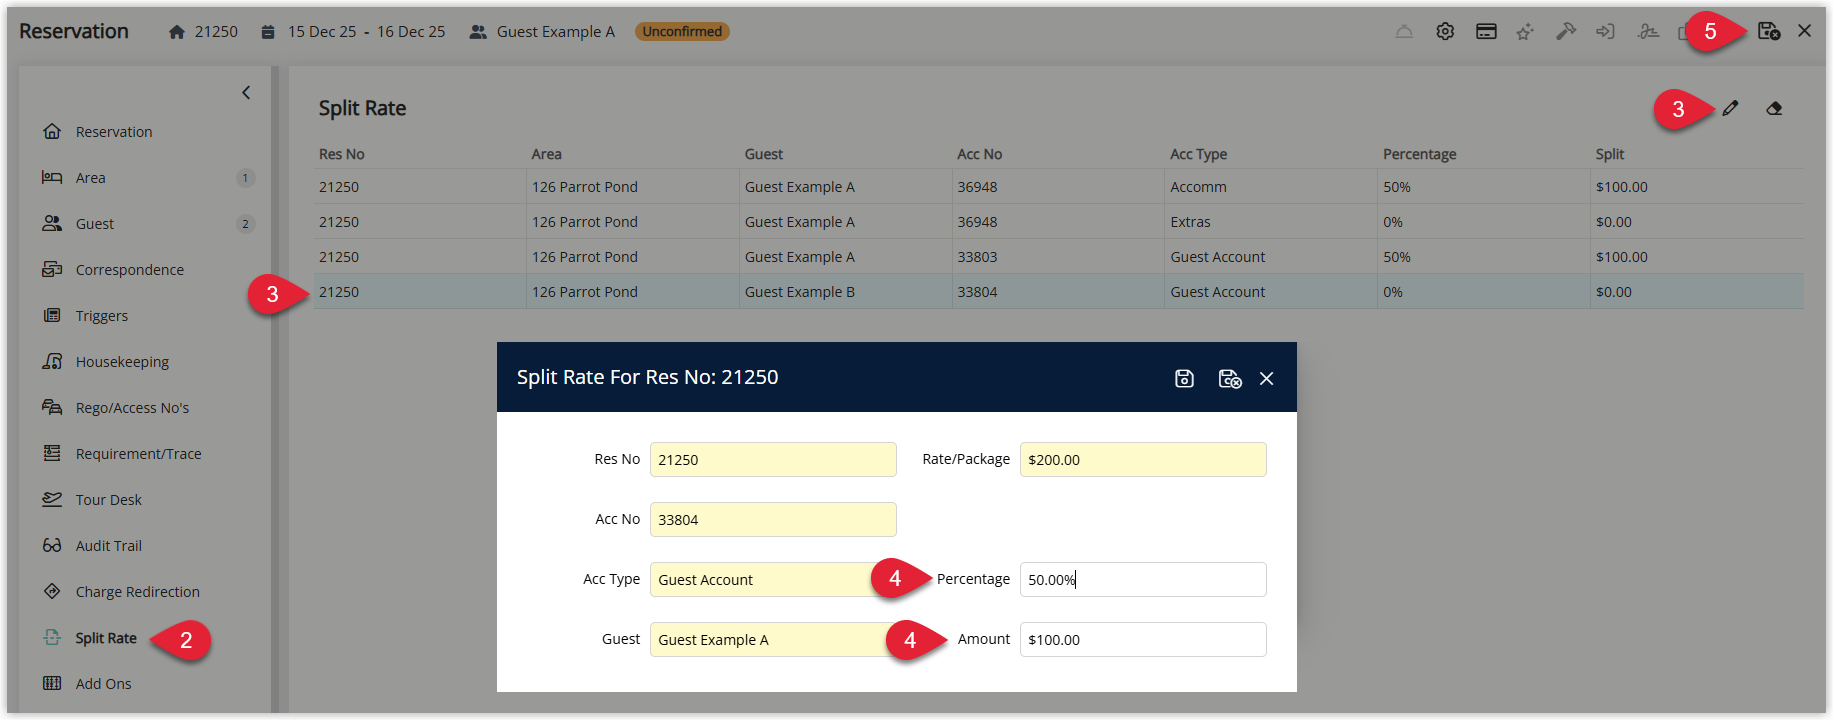Open Tour Desk in the sidebar
Viewport: 1834px width, 721px height.
(x=108, y=500)
